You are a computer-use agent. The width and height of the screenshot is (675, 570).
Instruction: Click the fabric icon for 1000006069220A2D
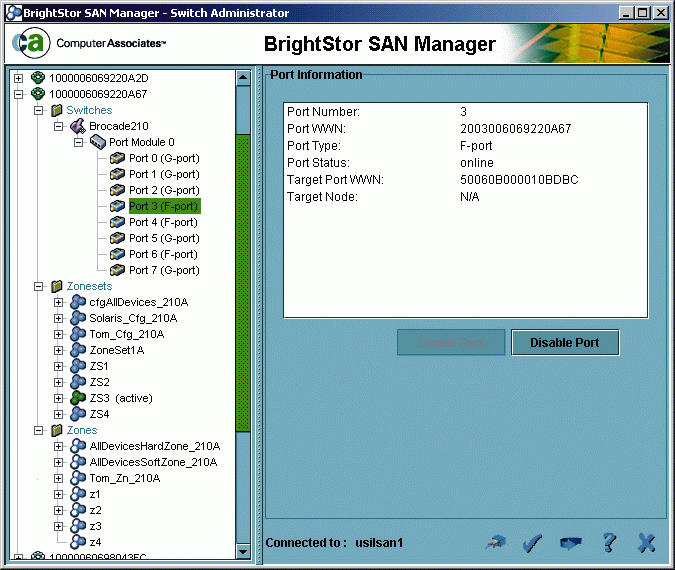[x=38, y=78]
